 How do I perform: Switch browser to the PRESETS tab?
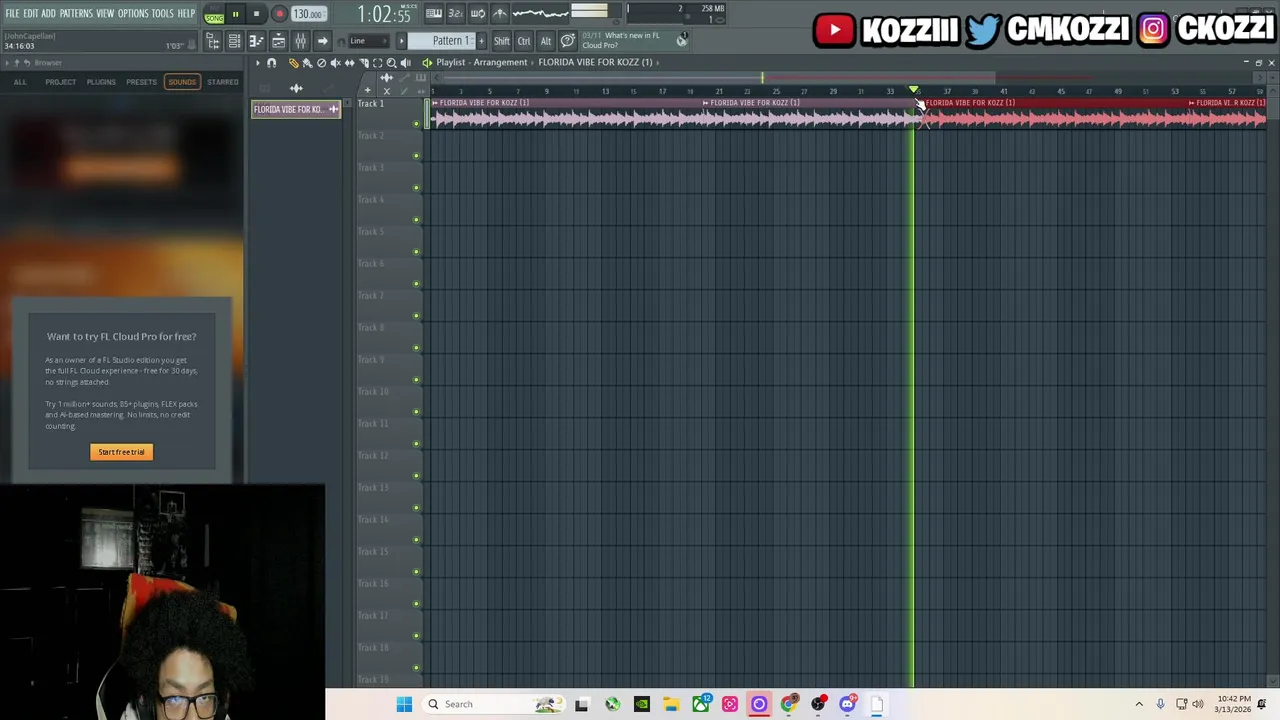141,82
